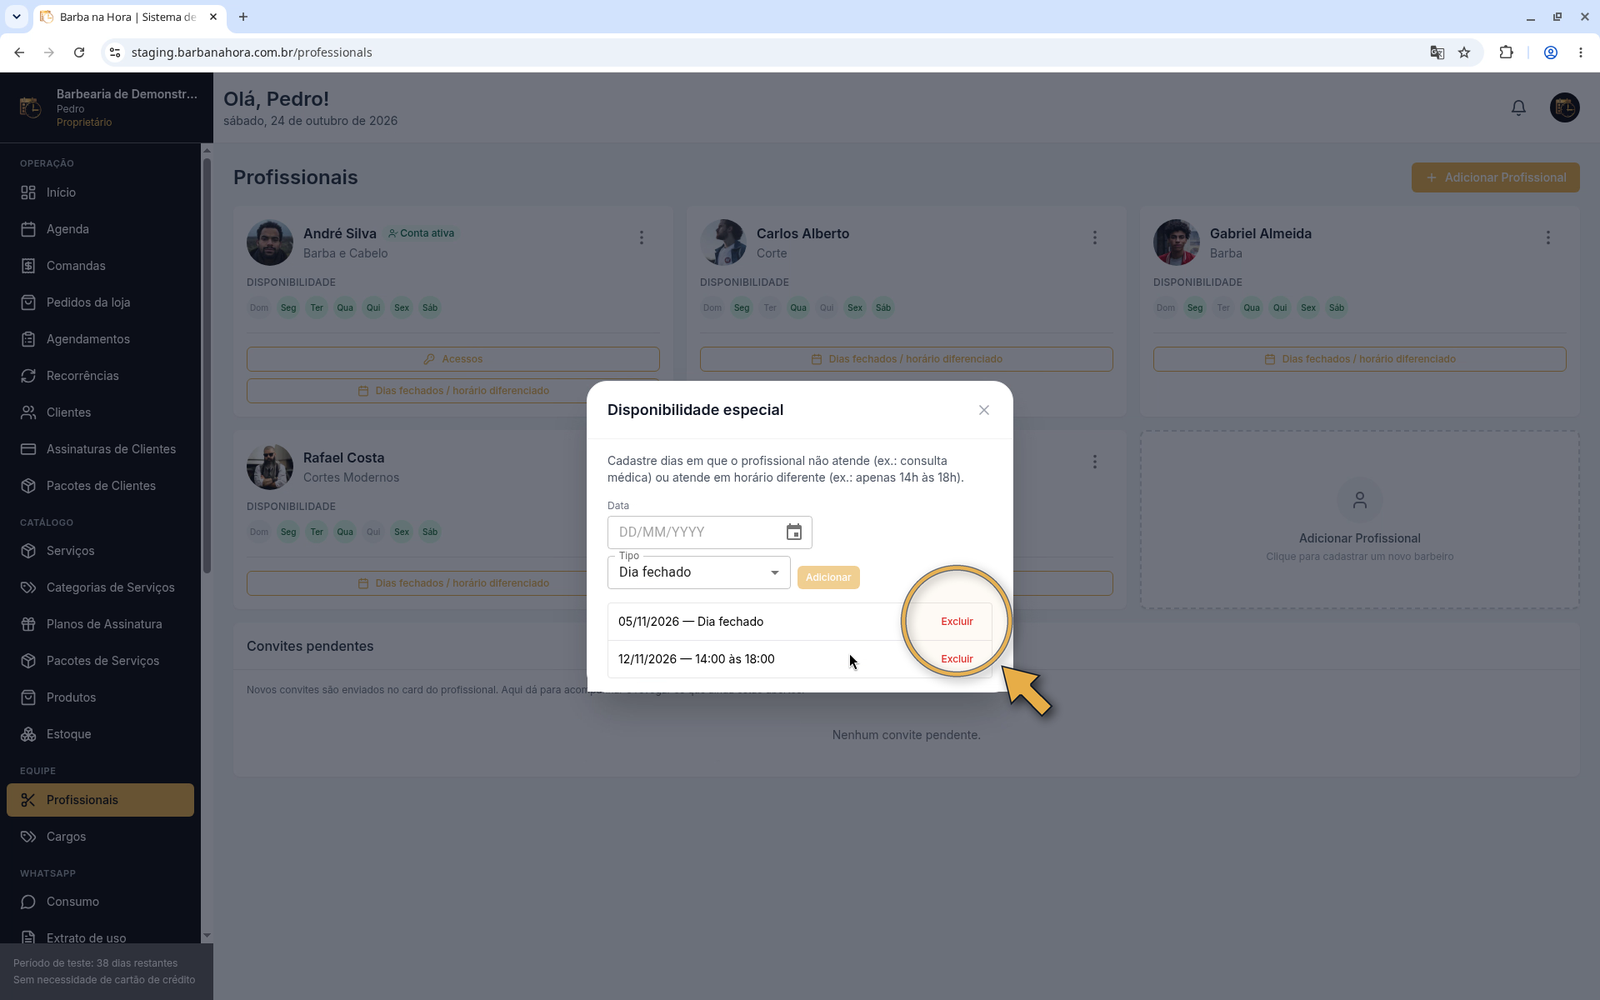
Task: Open Pacotes de Clientes sidebar icon
Action: [28, 486]
